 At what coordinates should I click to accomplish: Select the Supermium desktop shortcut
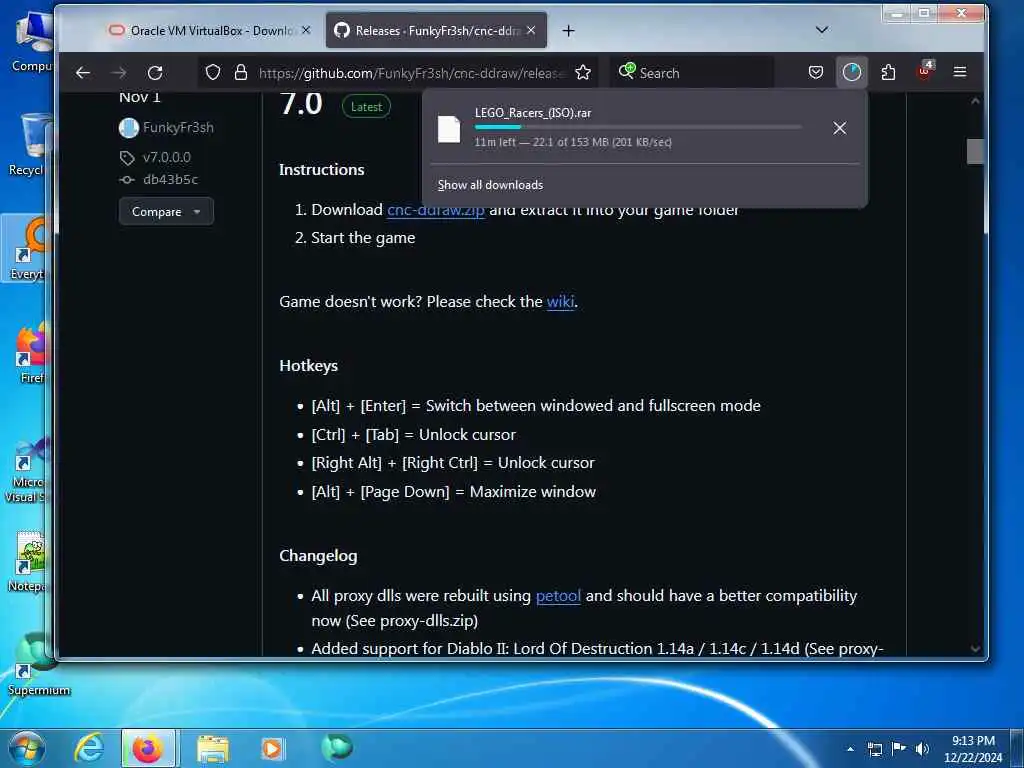coord(38,665)
